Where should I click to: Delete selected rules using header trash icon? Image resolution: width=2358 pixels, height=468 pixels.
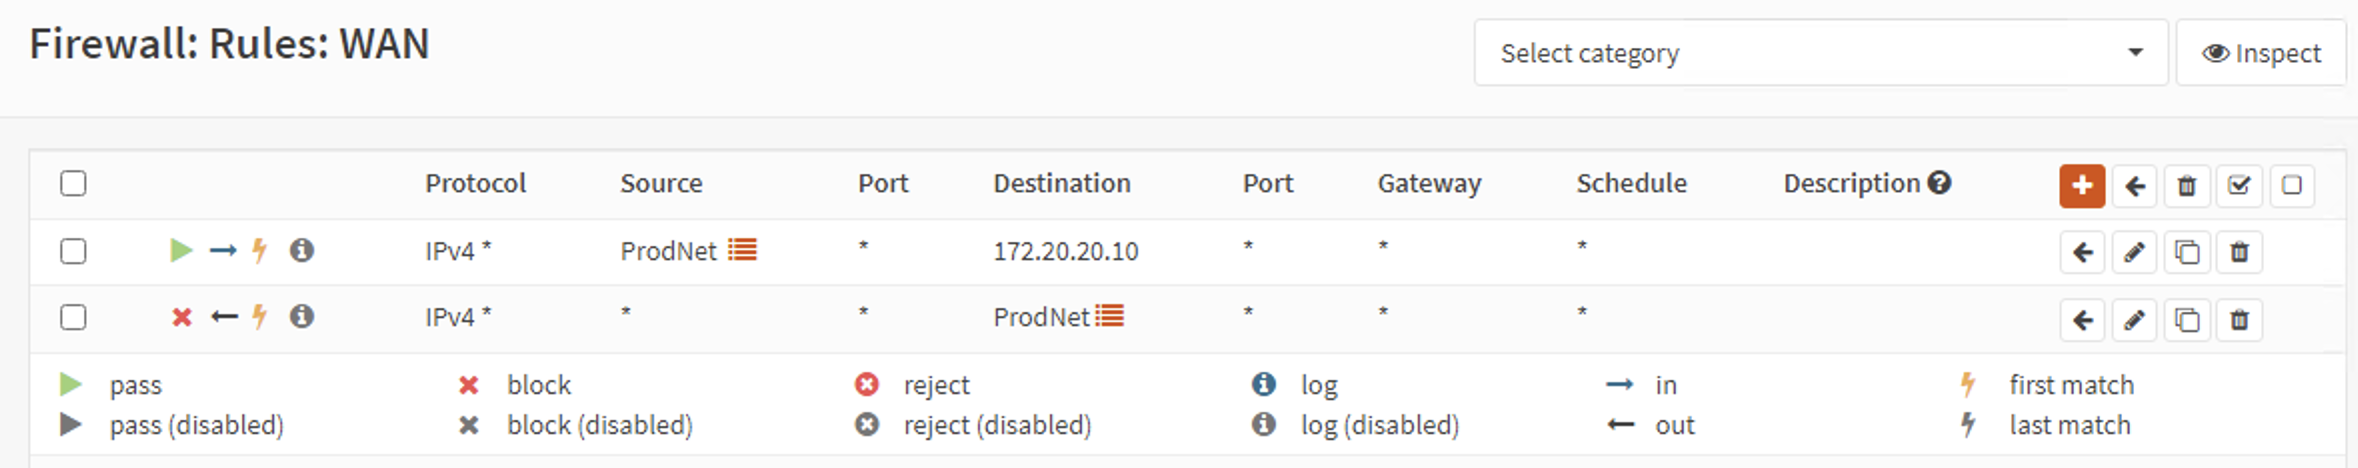click(x=2187, y=186)
